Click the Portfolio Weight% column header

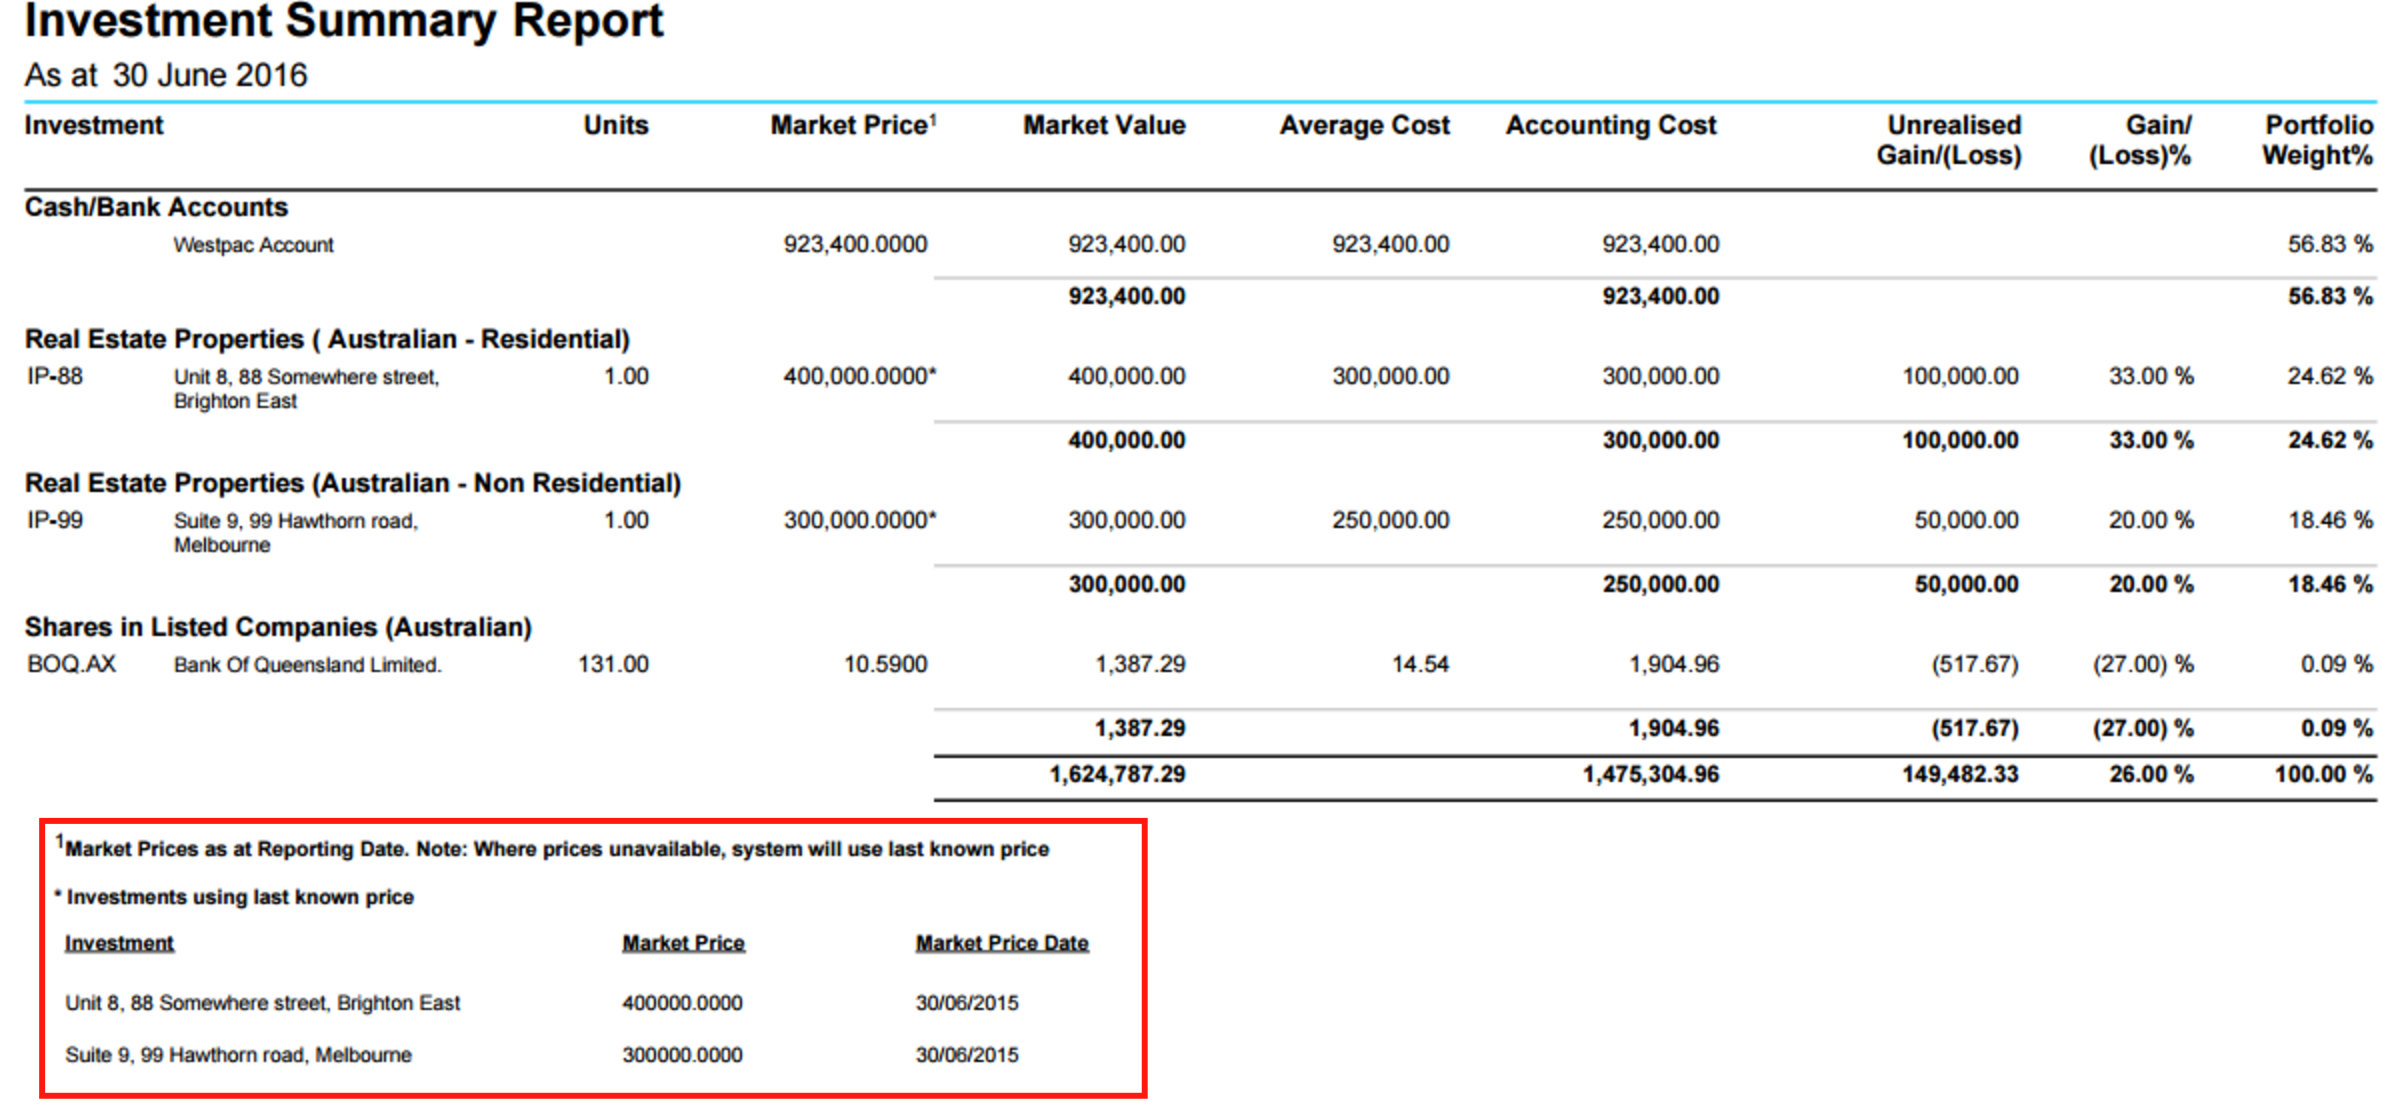(x=2317, y=140)
